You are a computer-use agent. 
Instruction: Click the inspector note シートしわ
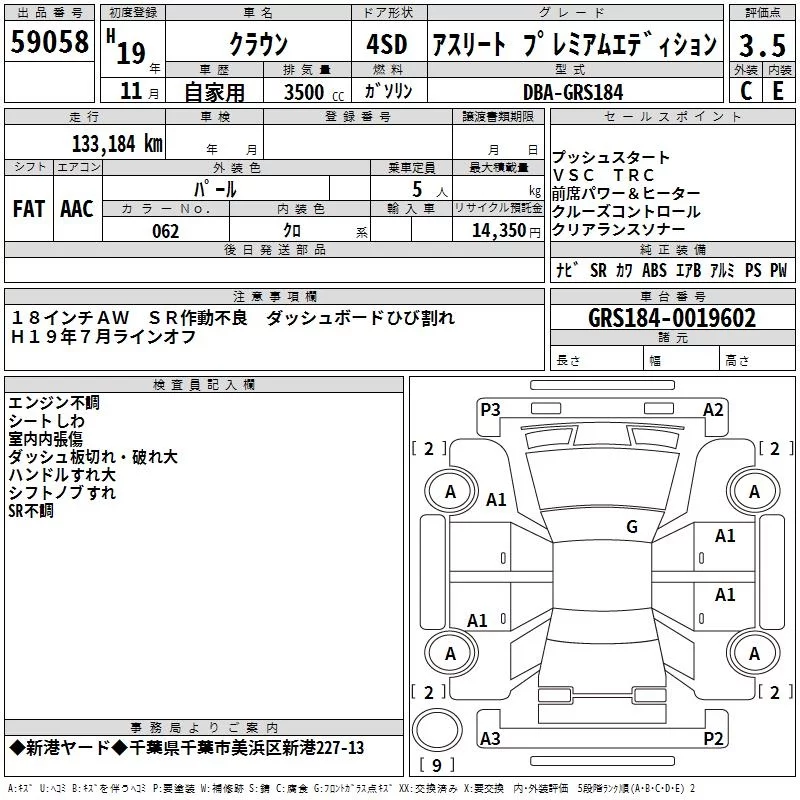tap(46, 421)
